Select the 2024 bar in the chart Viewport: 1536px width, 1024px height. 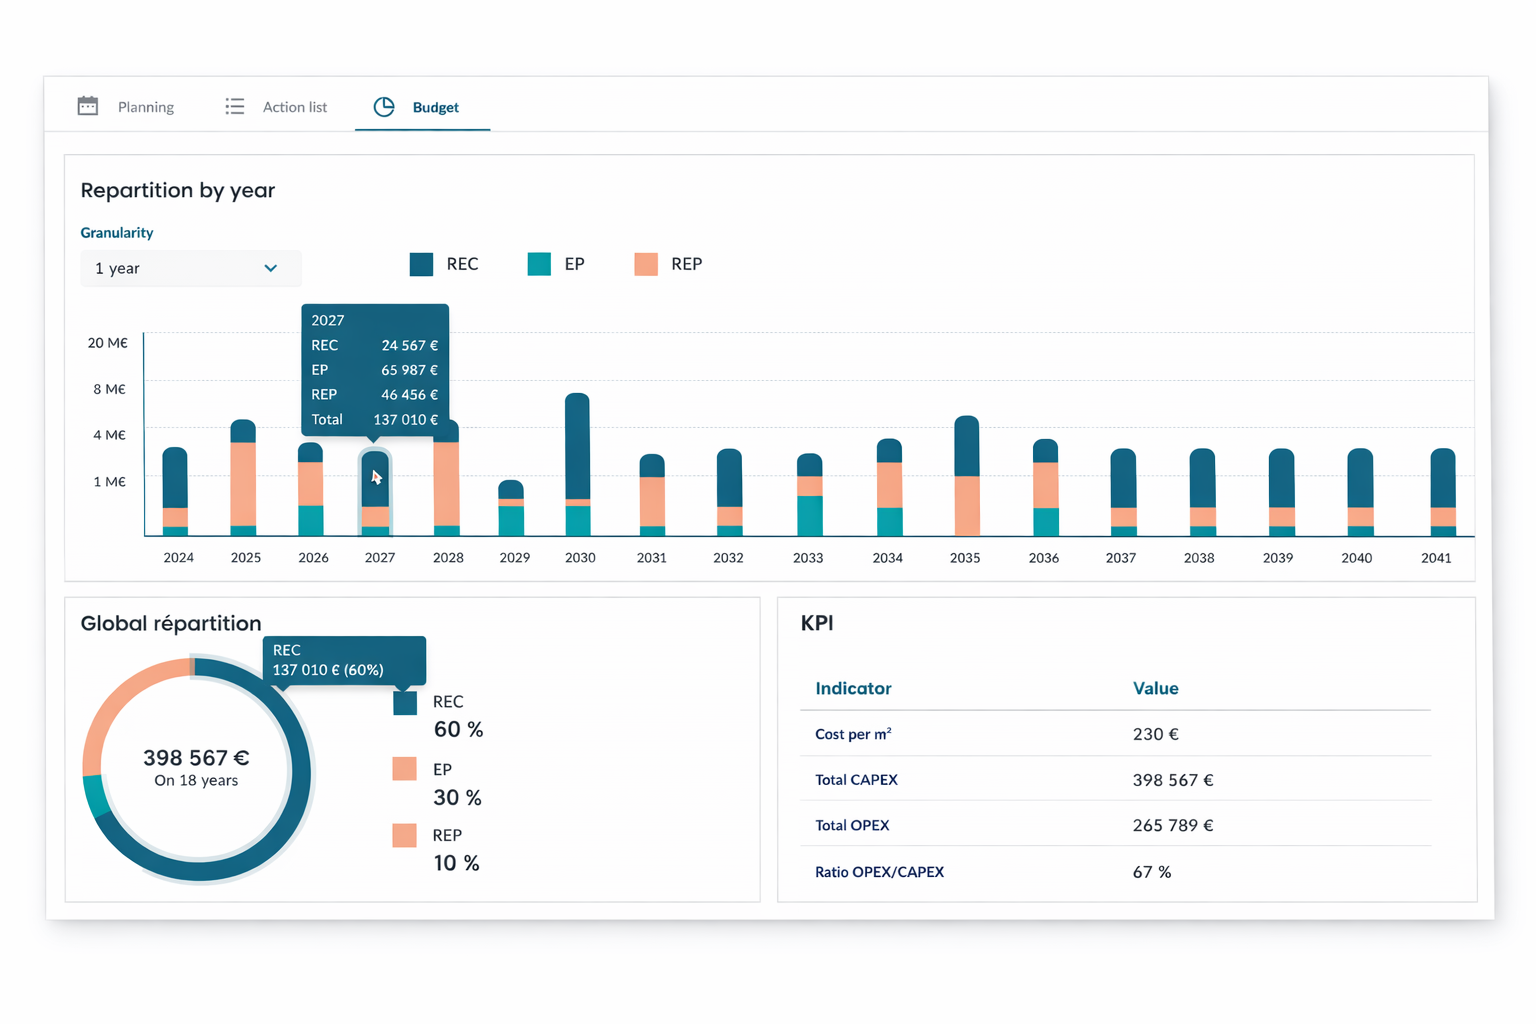click(x=175, y=490)
